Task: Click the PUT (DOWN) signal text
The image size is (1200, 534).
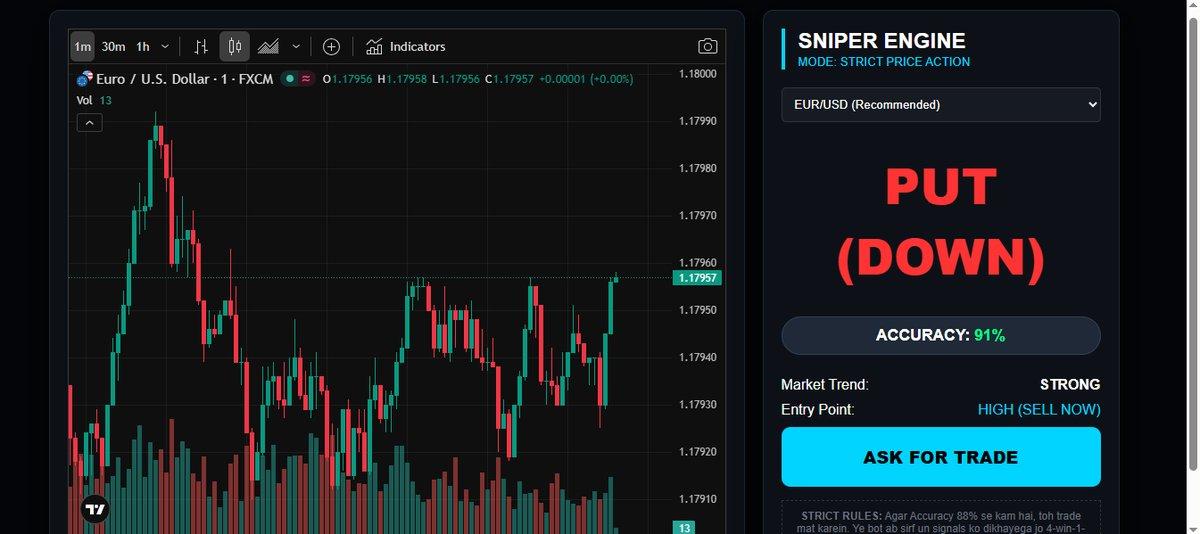Action: [940, 223]
